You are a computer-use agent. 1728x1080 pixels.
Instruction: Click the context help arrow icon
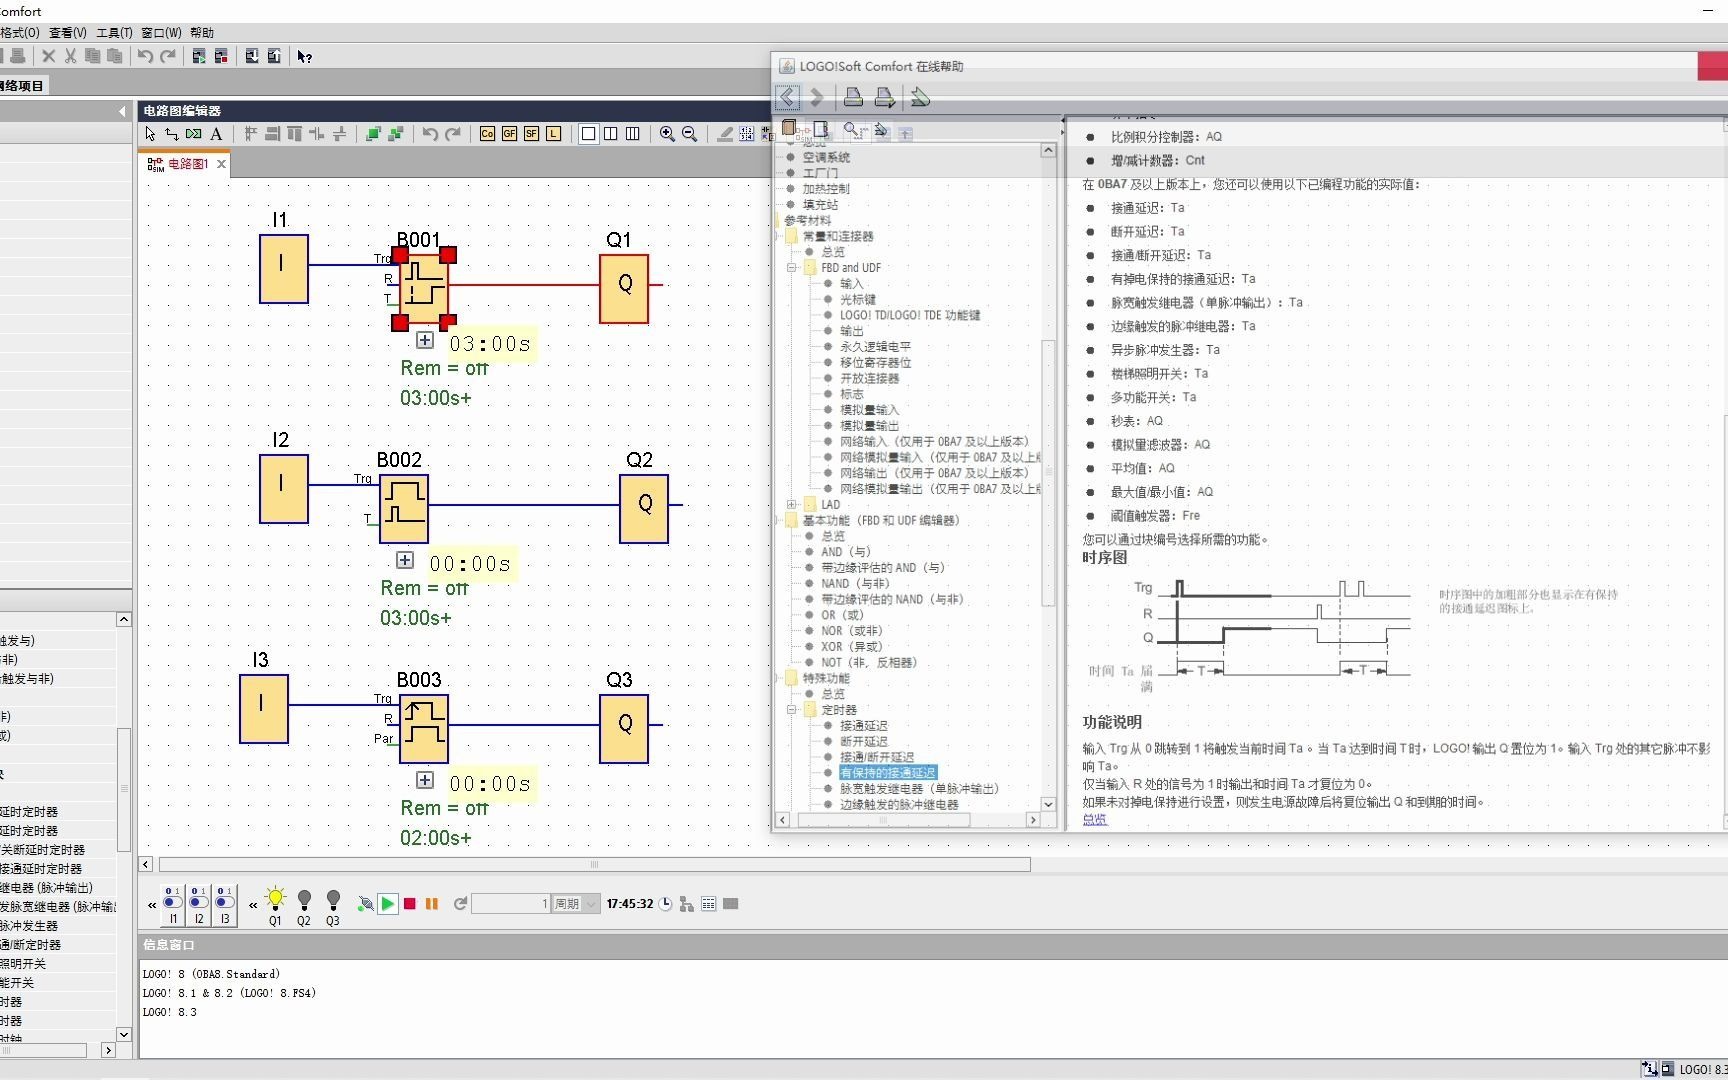[305, 57]
